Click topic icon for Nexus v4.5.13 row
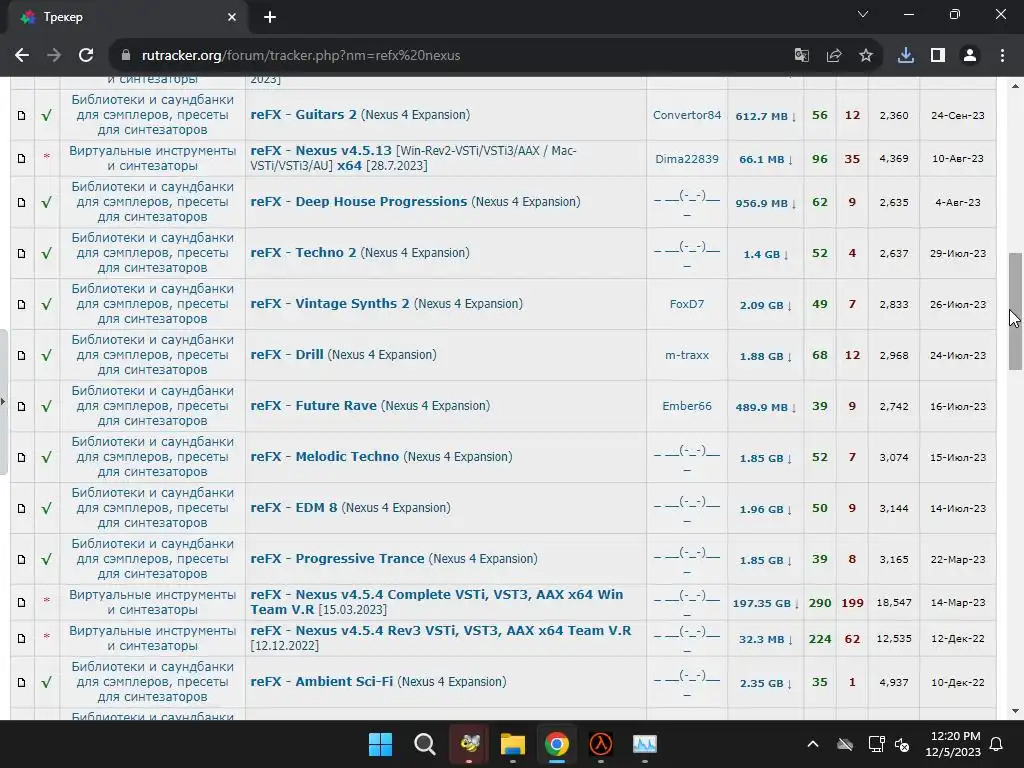1024x768 pixels. 22,159
